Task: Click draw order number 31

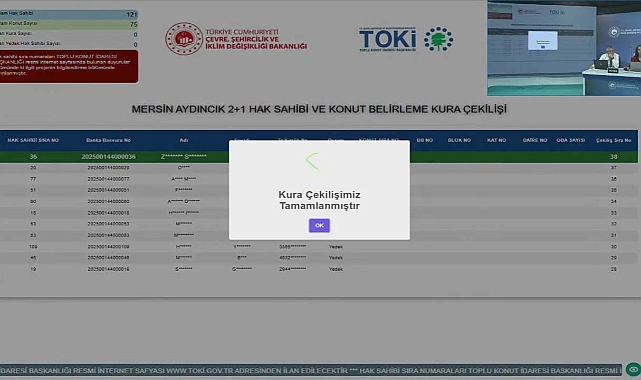Action: 614,235
